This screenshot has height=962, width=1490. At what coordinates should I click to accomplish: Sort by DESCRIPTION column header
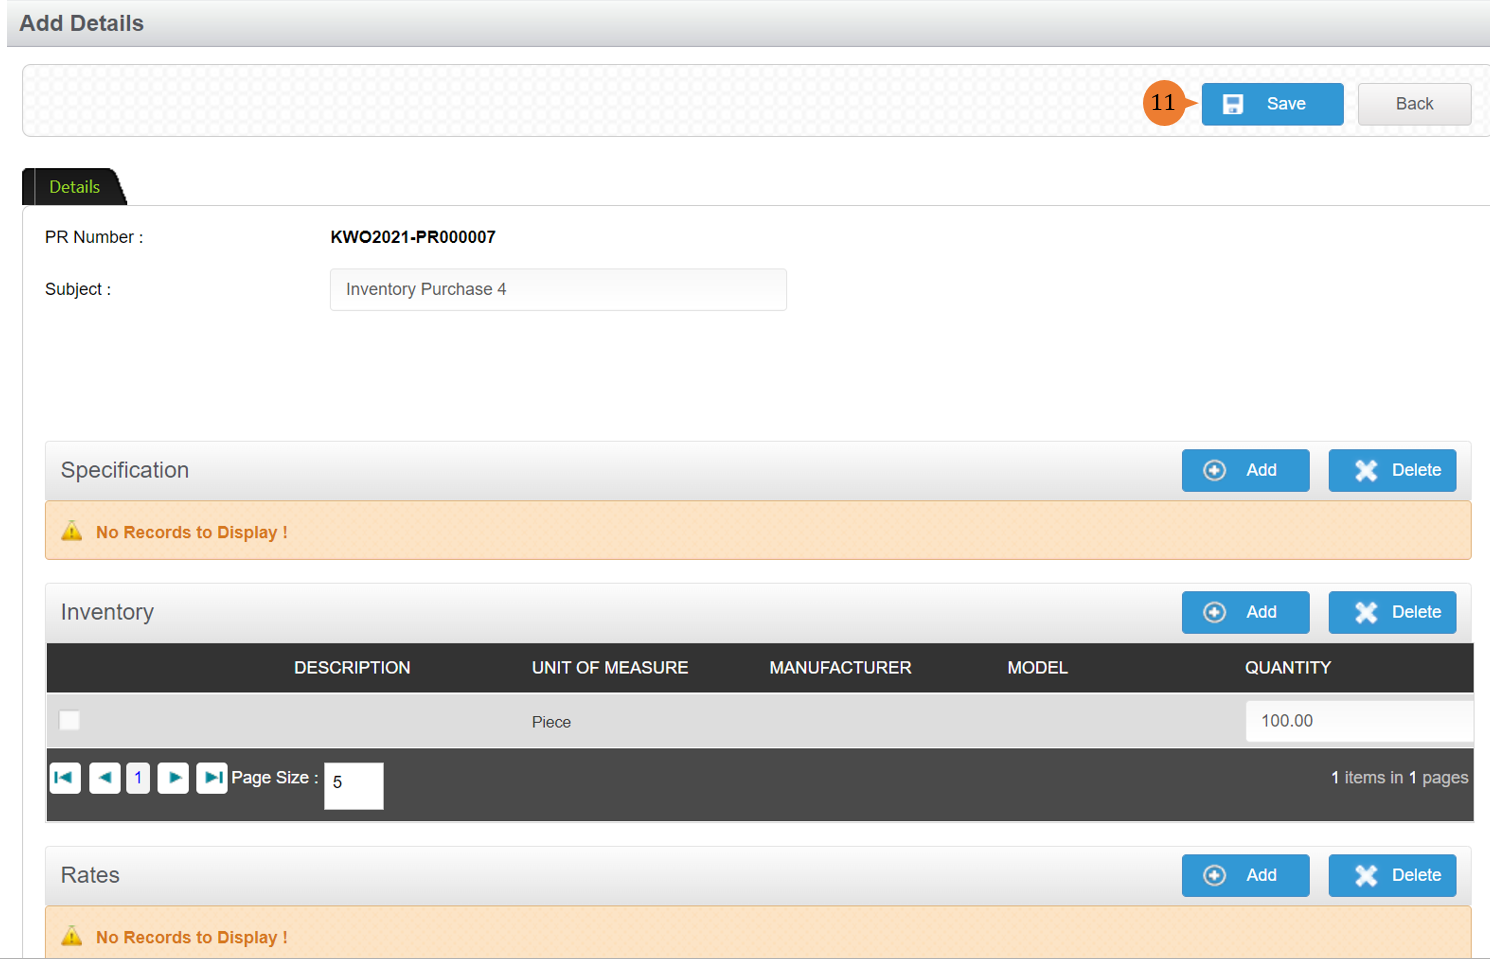pyautogui.click(x=352, y=668)
